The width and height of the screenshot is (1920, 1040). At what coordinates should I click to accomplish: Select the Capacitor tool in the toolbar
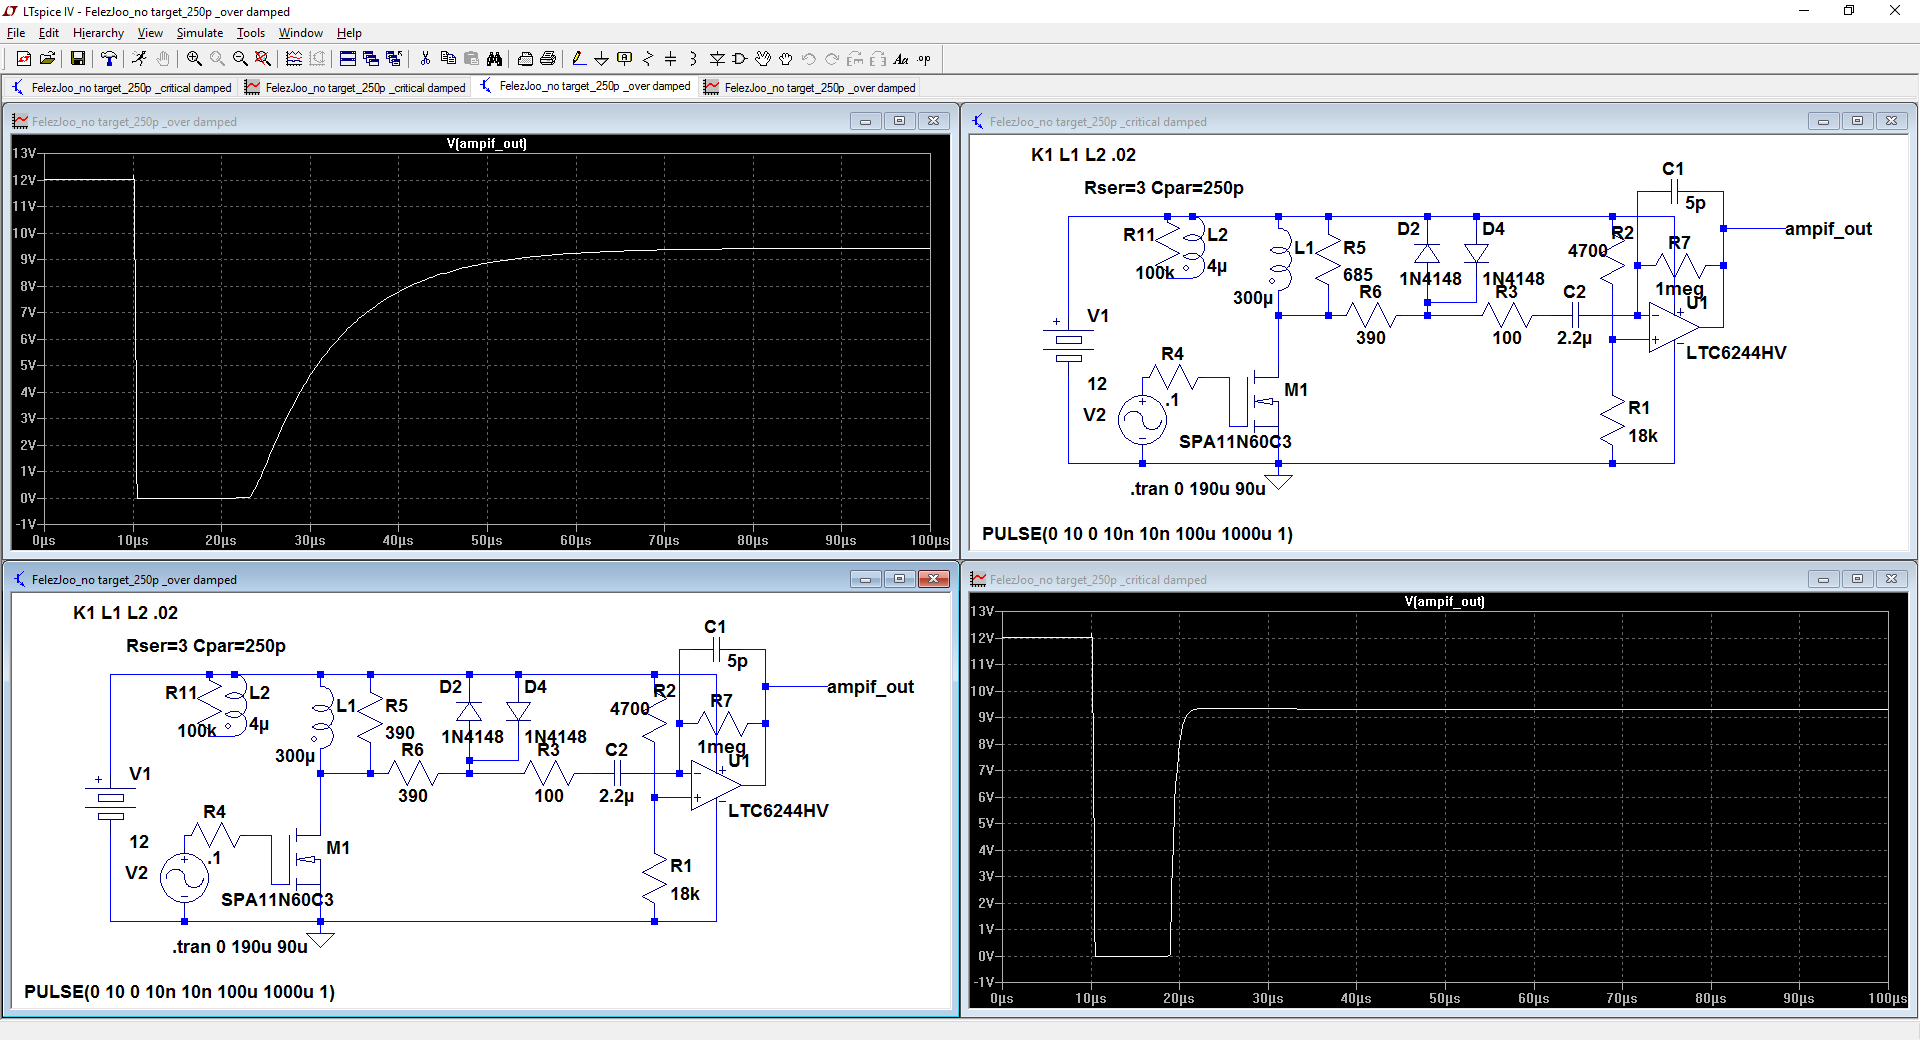[671, 59]
